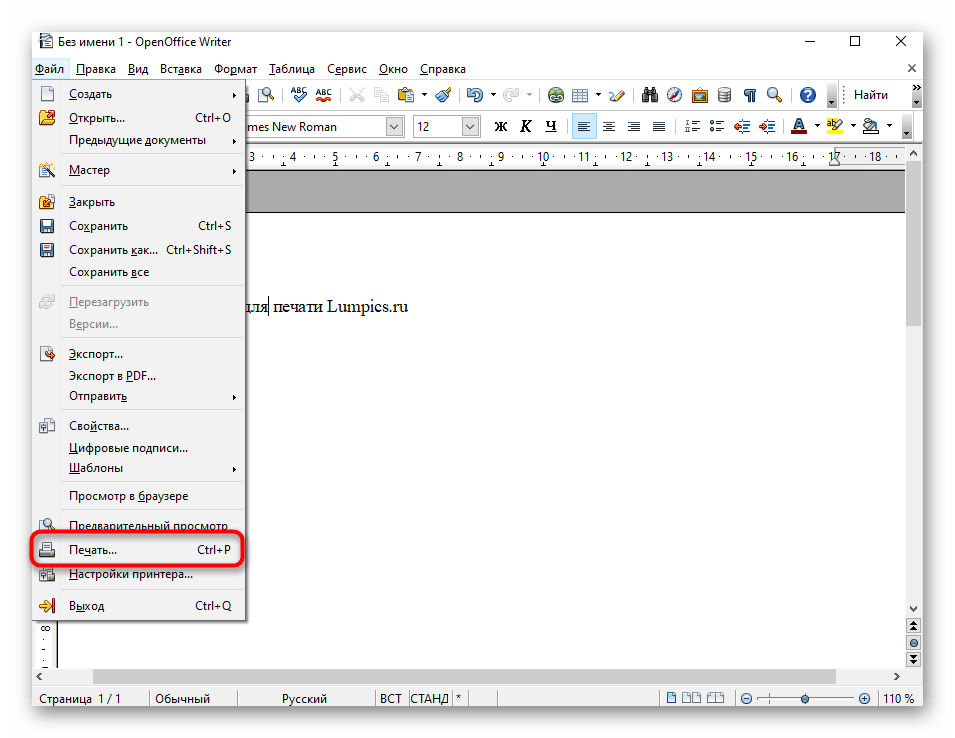The height and width of the screenshot is (738, 955).
Task: Click the zoom slider in status bar
Action: [807, 698]
